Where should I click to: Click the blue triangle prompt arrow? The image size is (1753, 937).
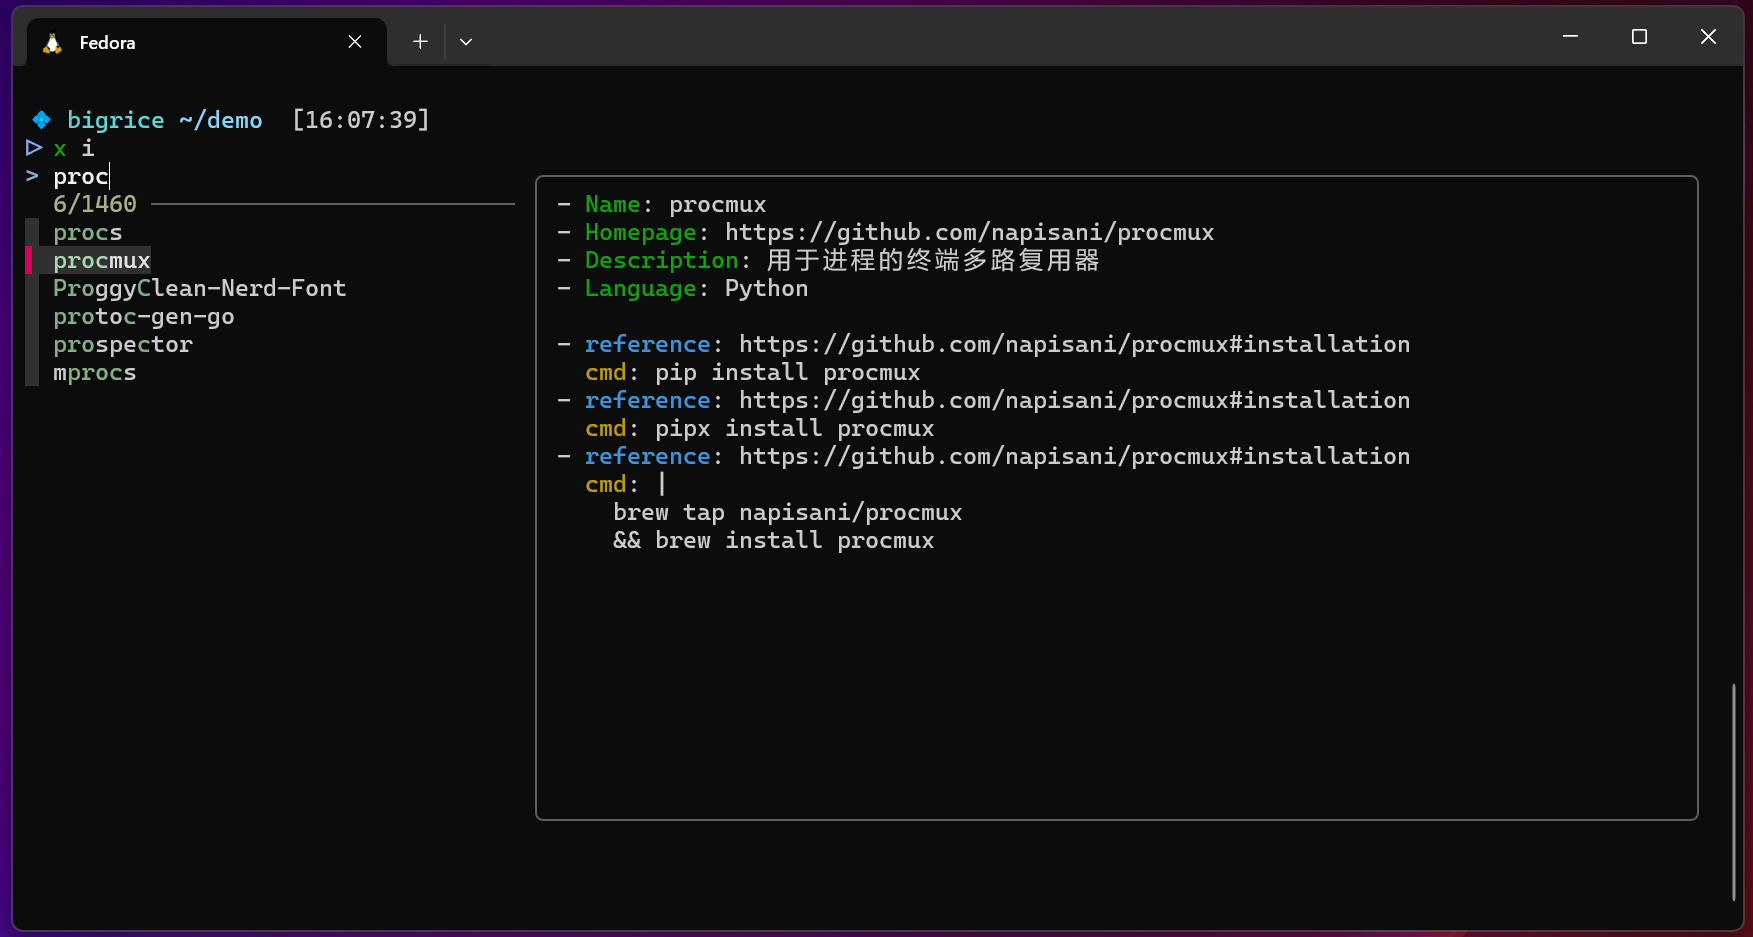click(34, 148)
